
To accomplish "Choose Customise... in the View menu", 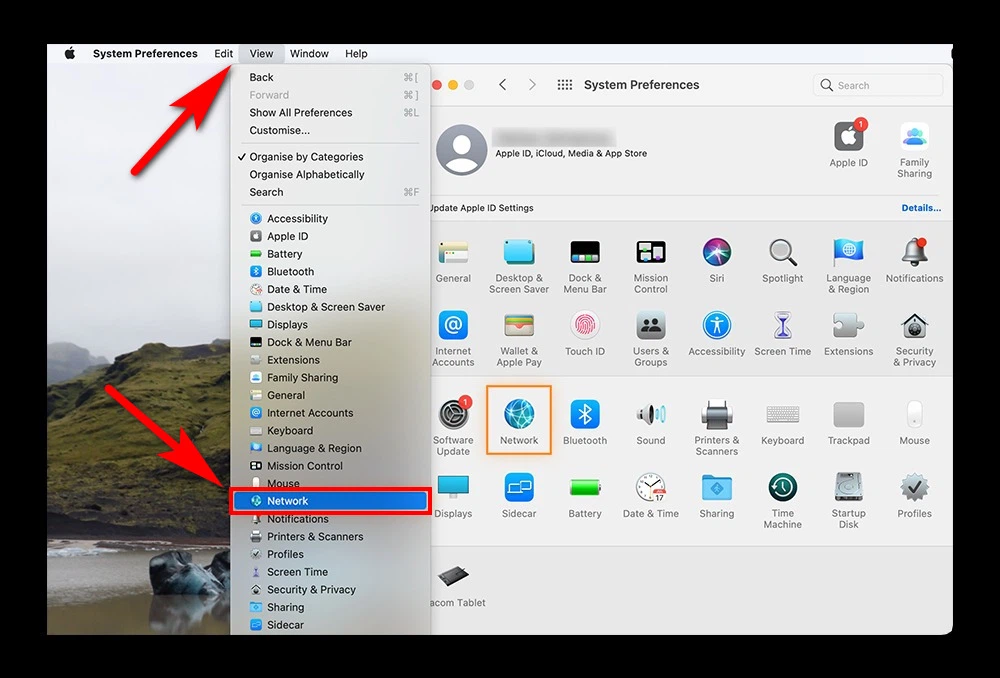I will (330, 130).
